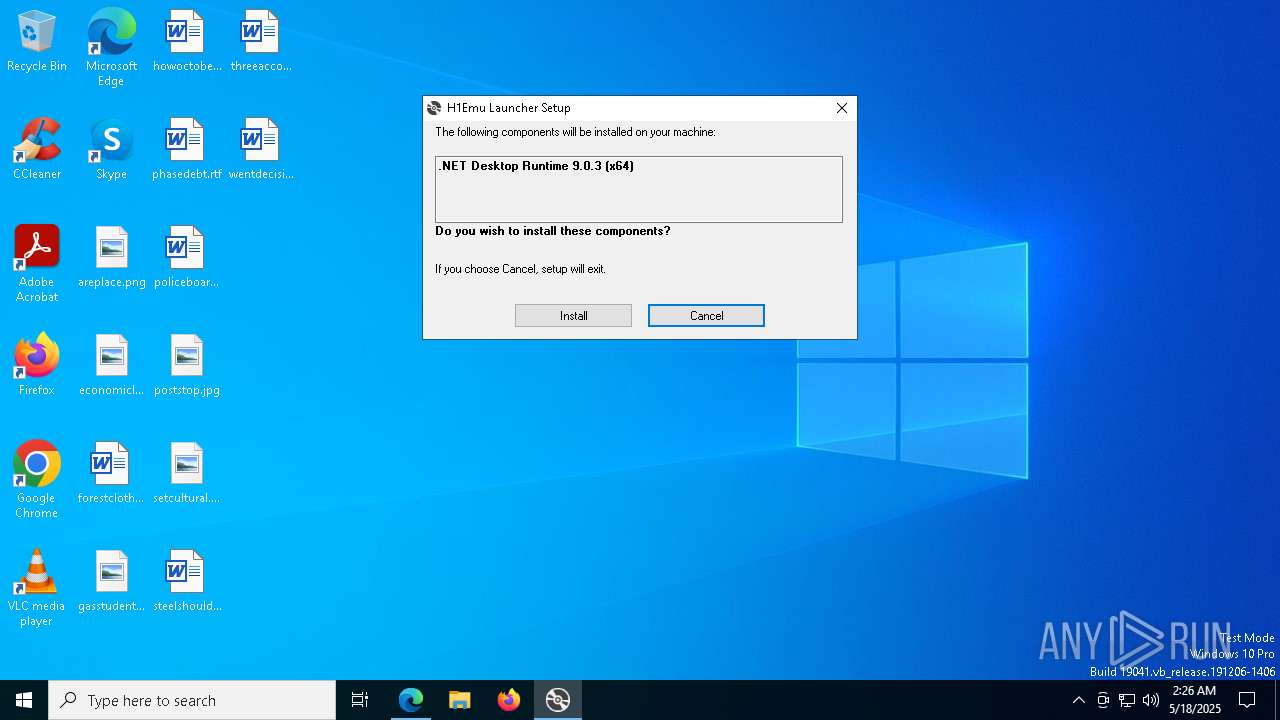Open the notification Action Center

(1247, 700)
